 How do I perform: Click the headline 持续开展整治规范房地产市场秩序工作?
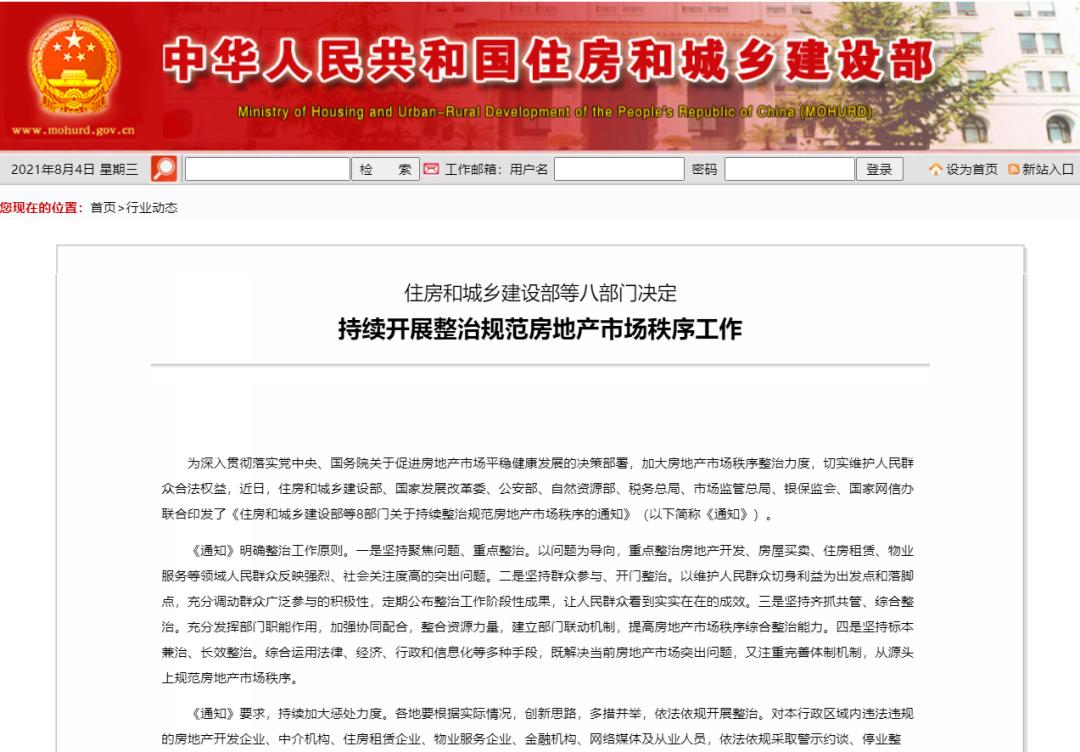pyautogui.click(x=540, y=329)
